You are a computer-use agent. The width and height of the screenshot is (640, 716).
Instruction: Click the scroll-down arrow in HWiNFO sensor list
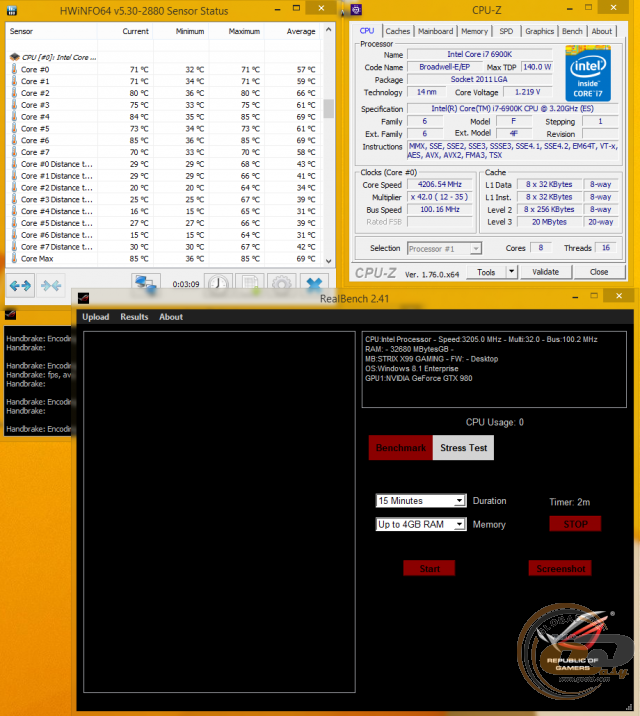[x=328, y=261]
